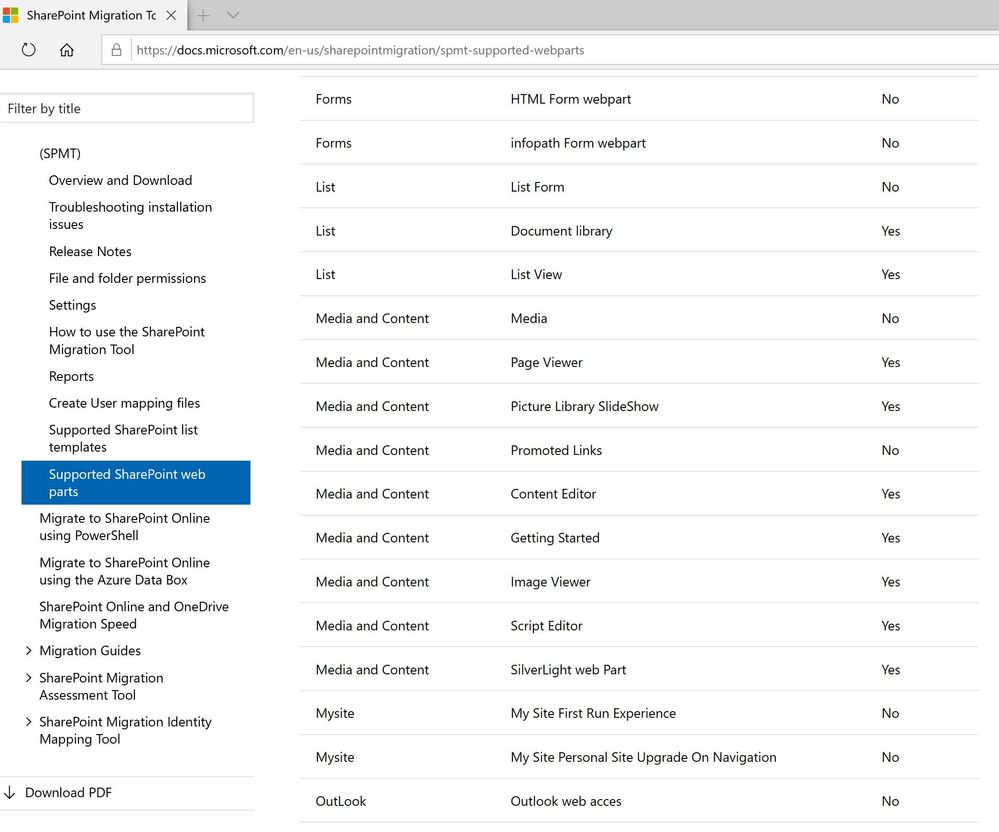Expand SharePoint Migration Identity Mapping Tool chevron
The width and height of the screenshot is (999, 832).
(x=28, y=721)
